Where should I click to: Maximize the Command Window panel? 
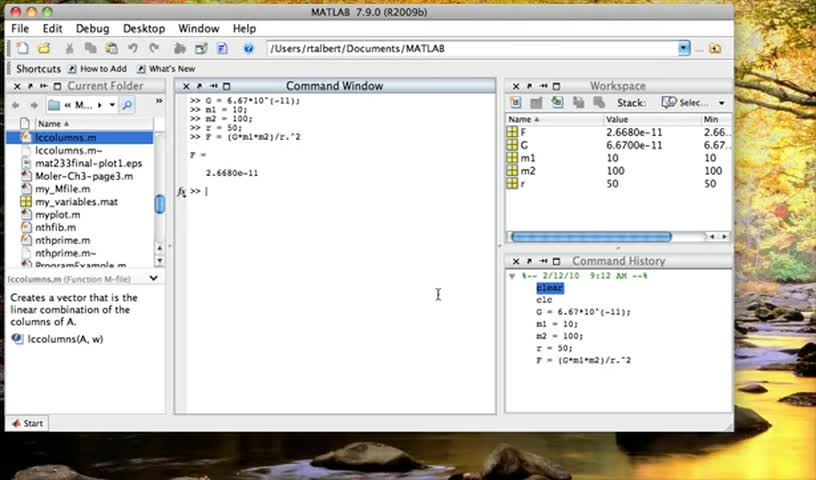pyautogui.click(x=226, y=86)
